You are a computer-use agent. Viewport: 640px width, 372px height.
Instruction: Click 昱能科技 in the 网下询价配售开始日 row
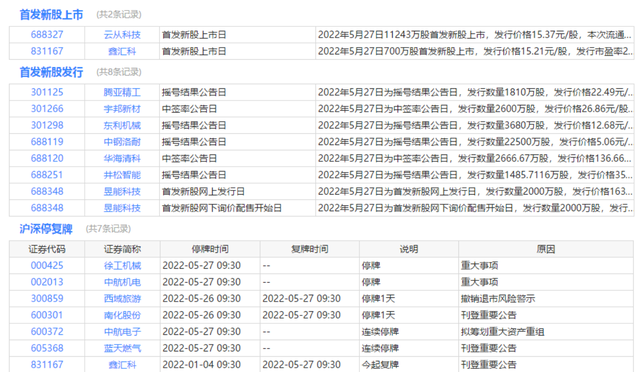click(x=122, y=208)
